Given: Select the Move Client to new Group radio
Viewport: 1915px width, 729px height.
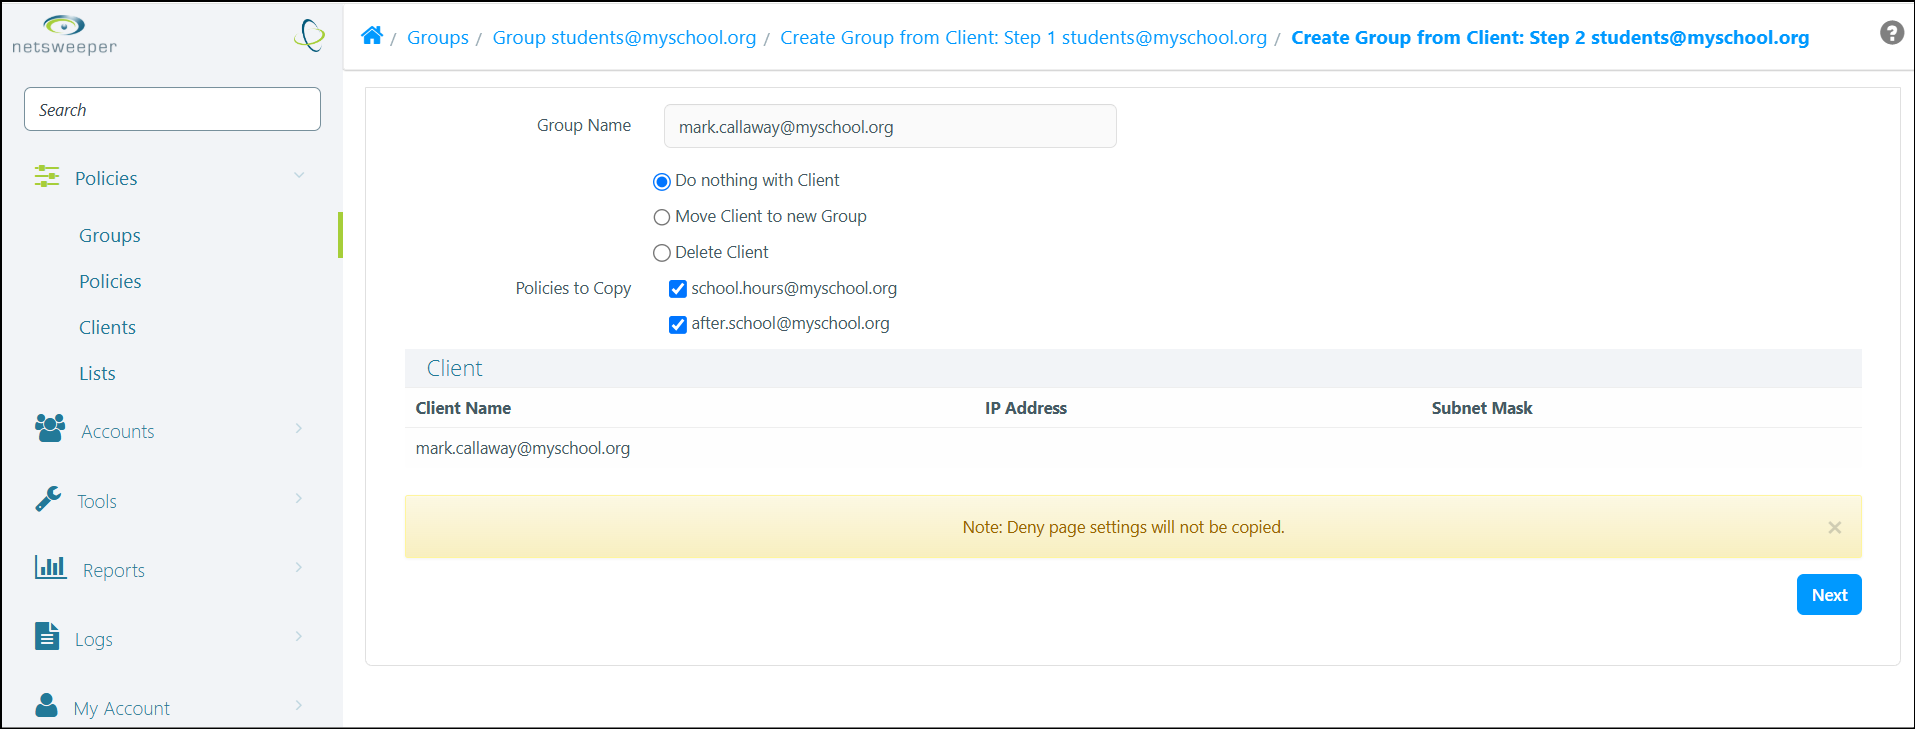Looking at the screenshot, I should click(x=662, y=217).
